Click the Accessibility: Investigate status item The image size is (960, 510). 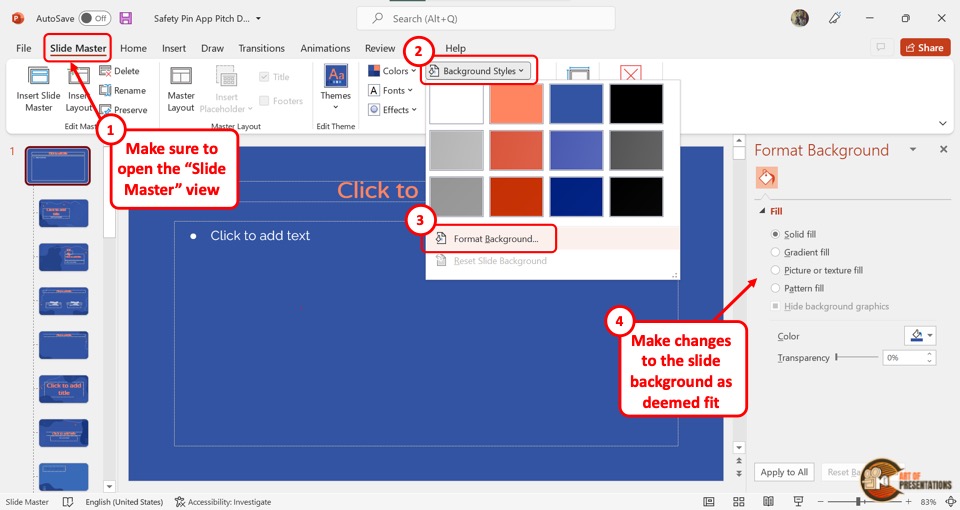point(223,502)
